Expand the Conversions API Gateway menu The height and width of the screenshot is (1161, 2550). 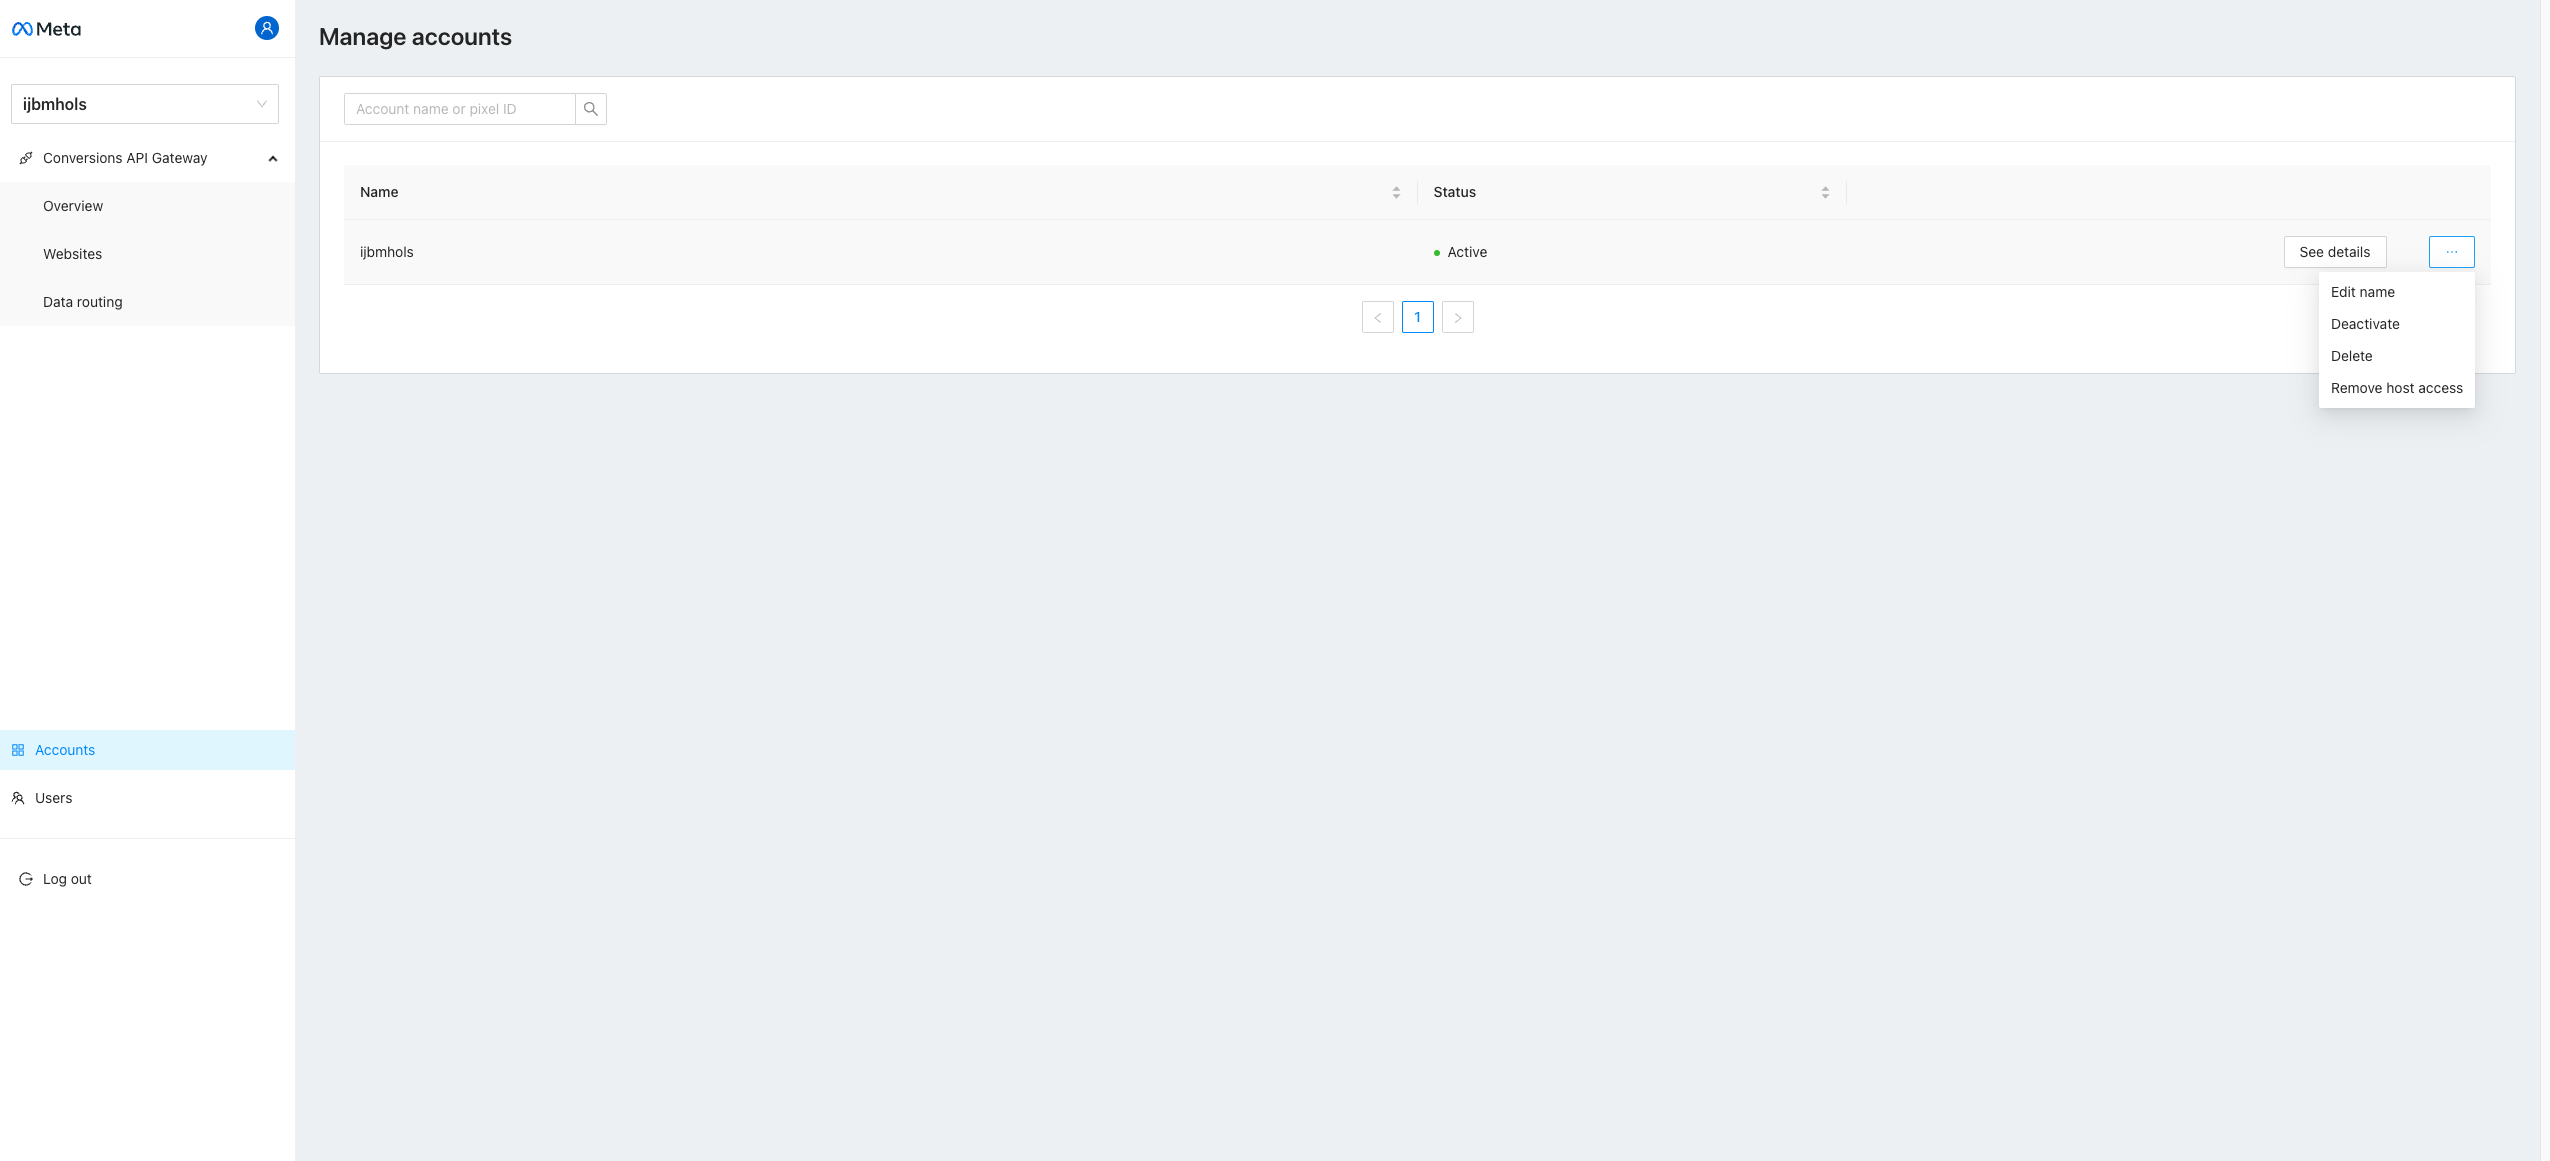click(273, 158)
